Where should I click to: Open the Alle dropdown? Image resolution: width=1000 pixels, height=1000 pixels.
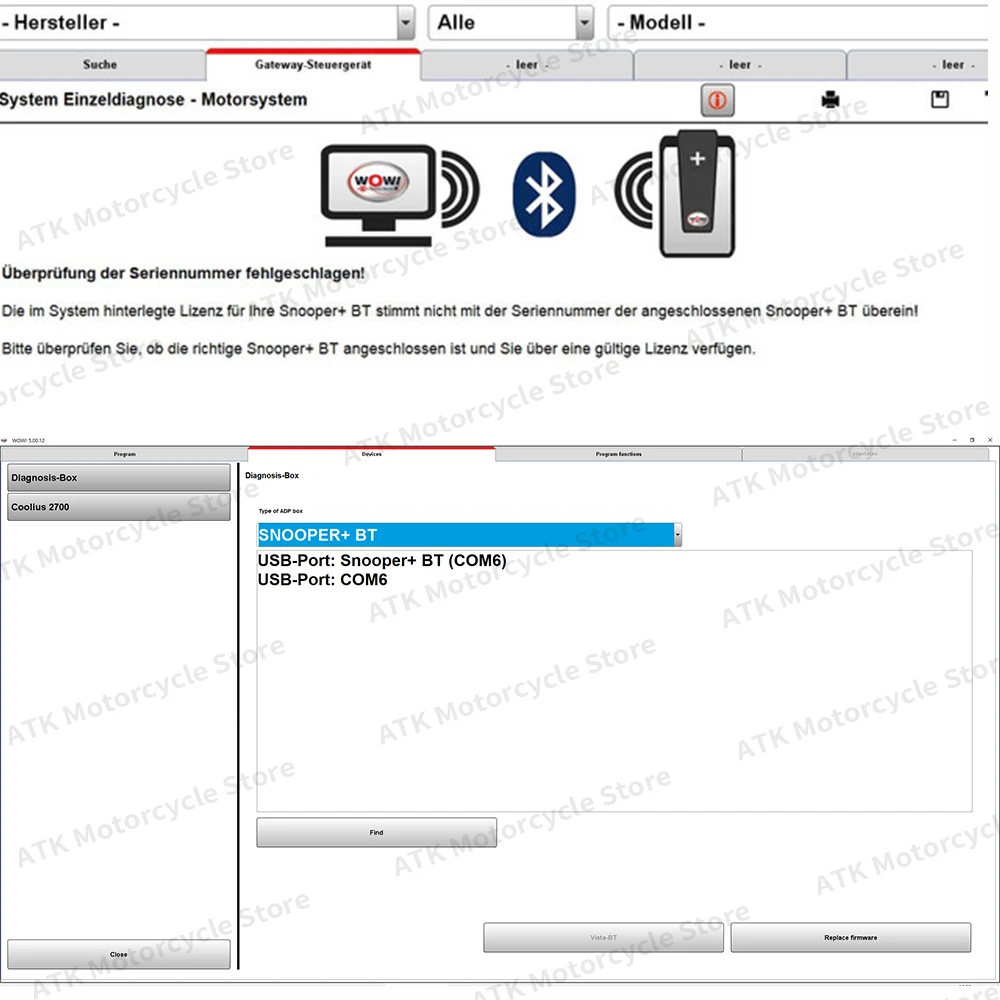coord(584,23)
